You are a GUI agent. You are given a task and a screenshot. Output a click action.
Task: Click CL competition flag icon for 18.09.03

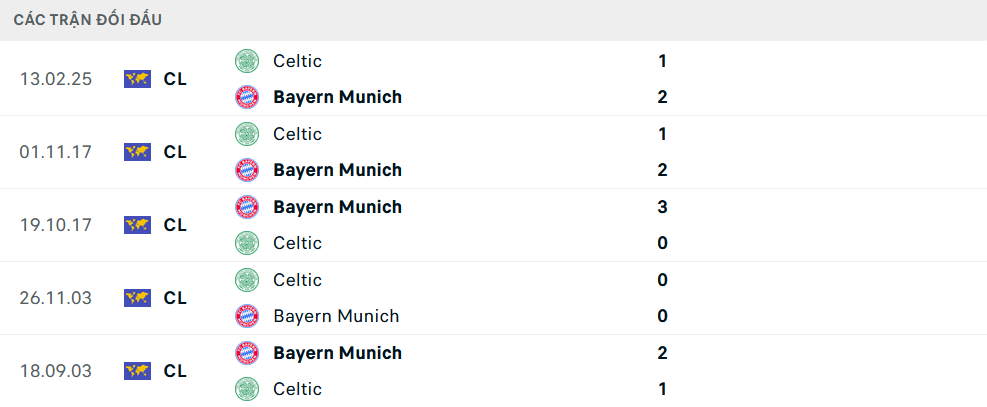tap(137, 371)
